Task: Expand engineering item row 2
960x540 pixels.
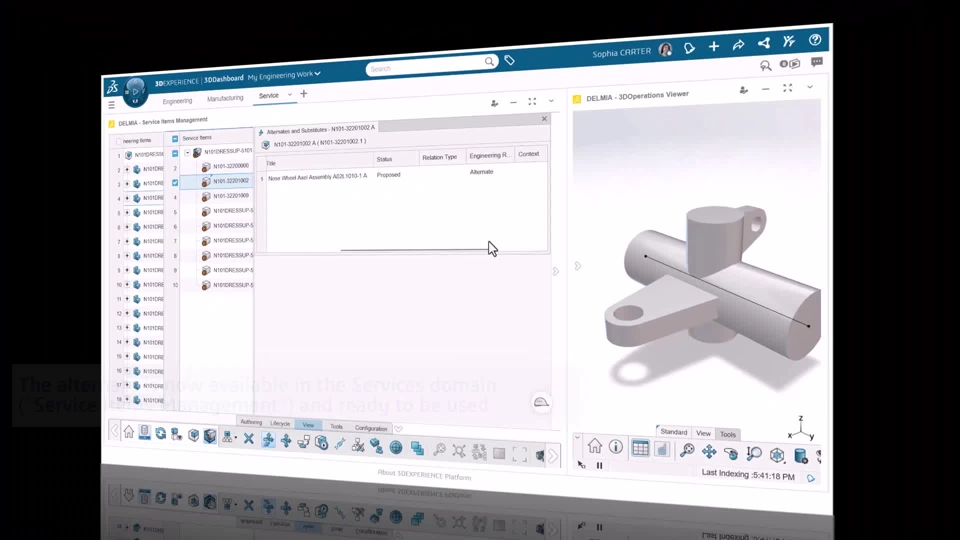Action: [127, 170]
